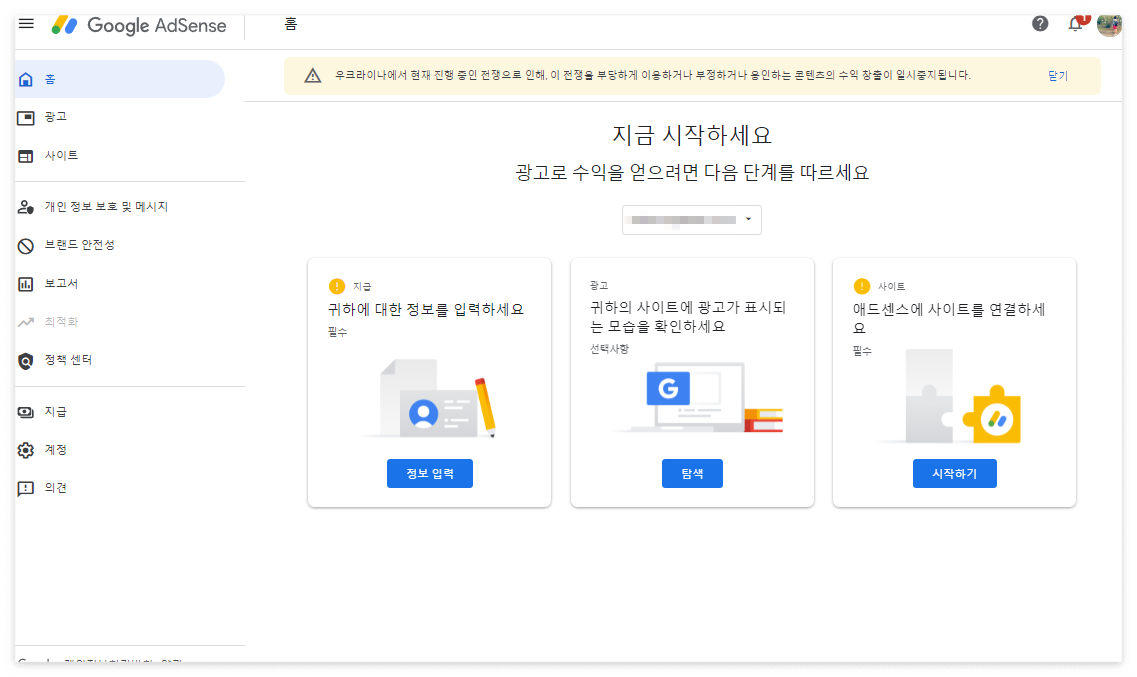Screen dimensions: 1137x677
Task: Open 계정 menu item
Action: [x=56, y=450]
